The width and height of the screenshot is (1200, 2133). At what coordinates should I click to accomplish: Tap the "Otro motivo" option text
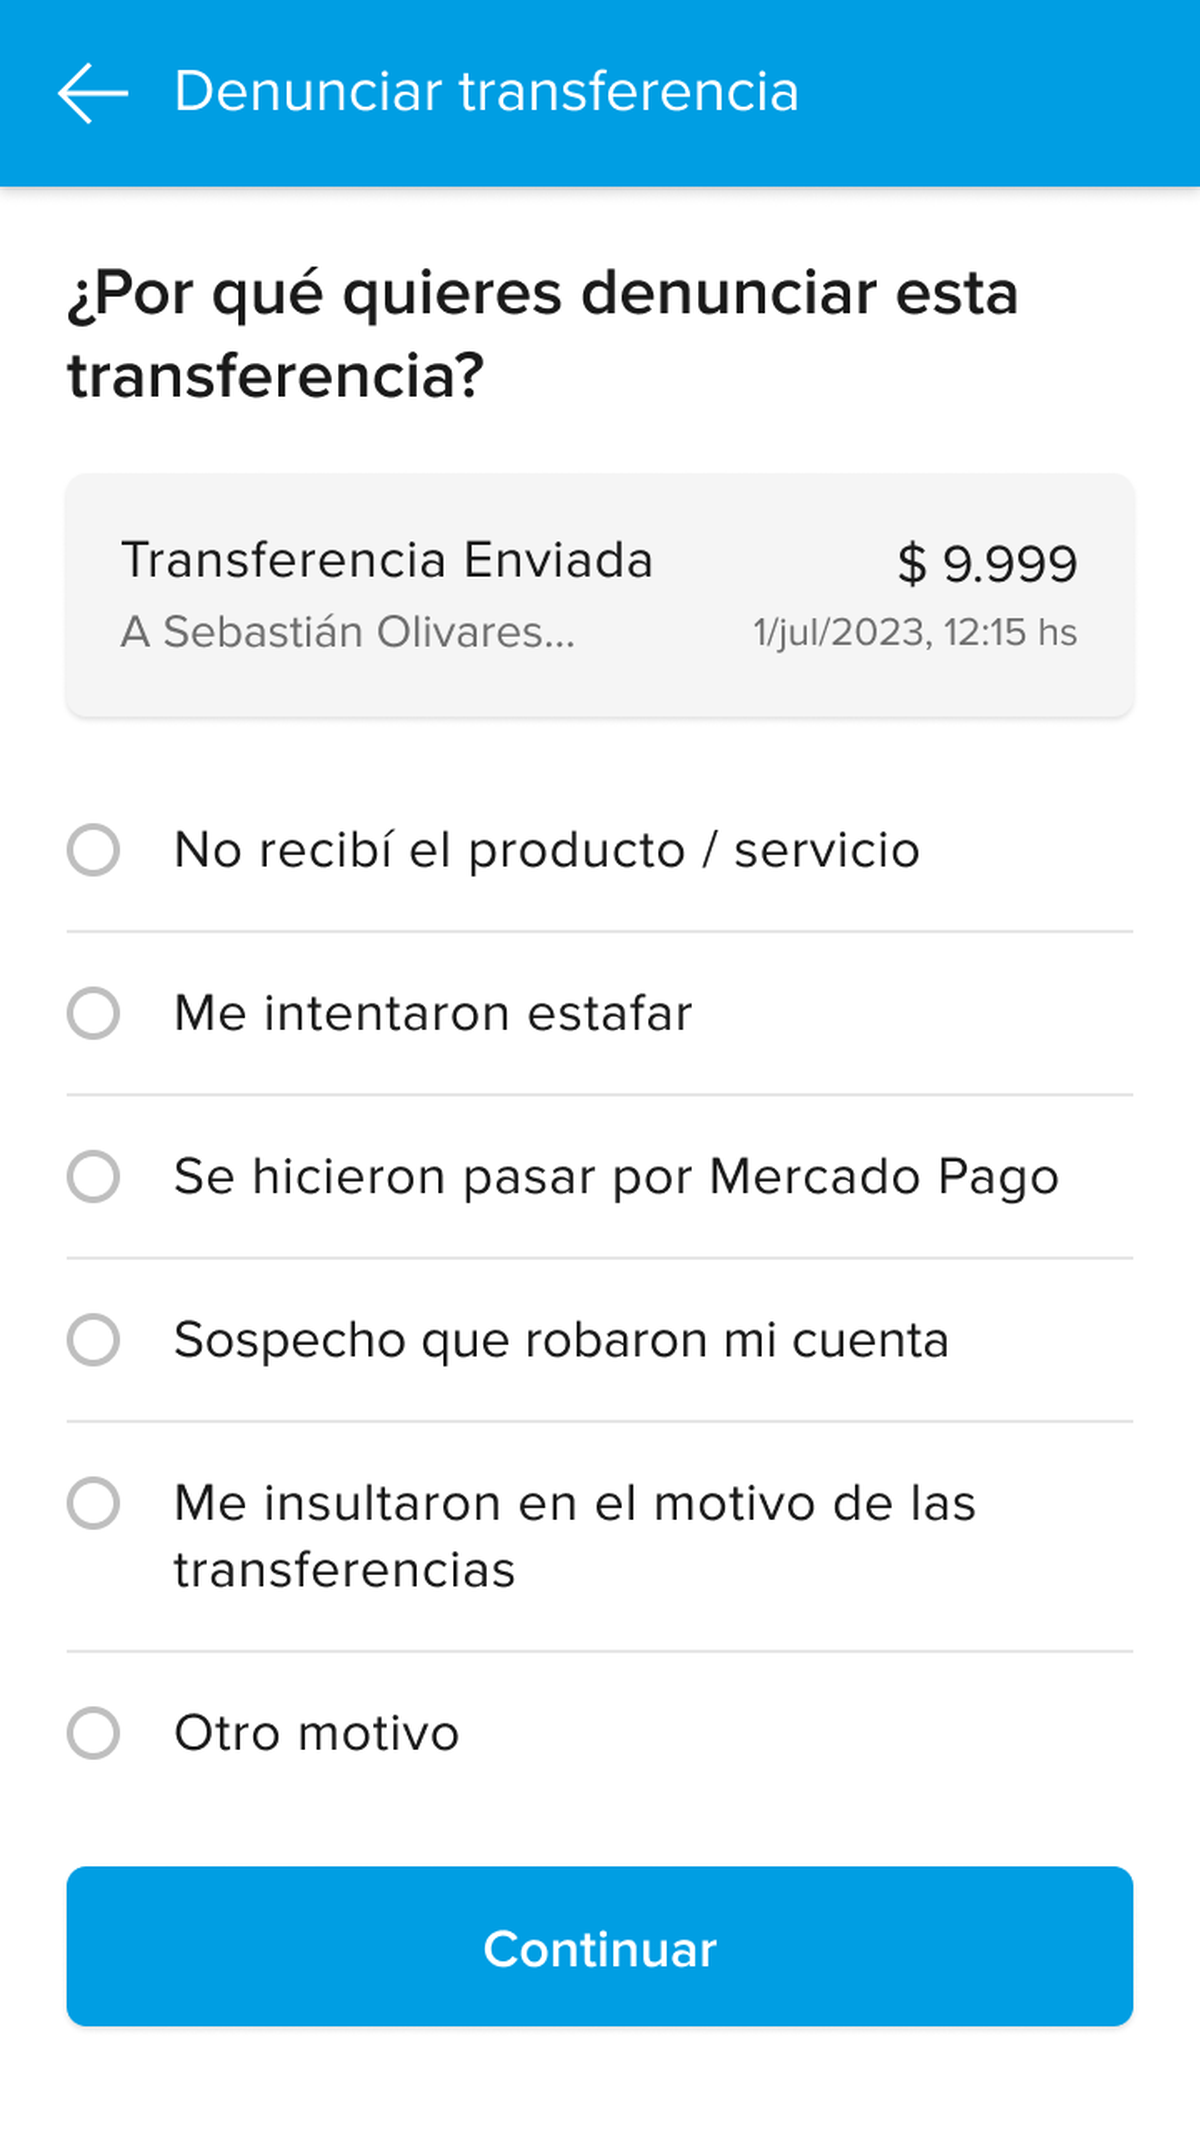click(x=316, y=1733)
